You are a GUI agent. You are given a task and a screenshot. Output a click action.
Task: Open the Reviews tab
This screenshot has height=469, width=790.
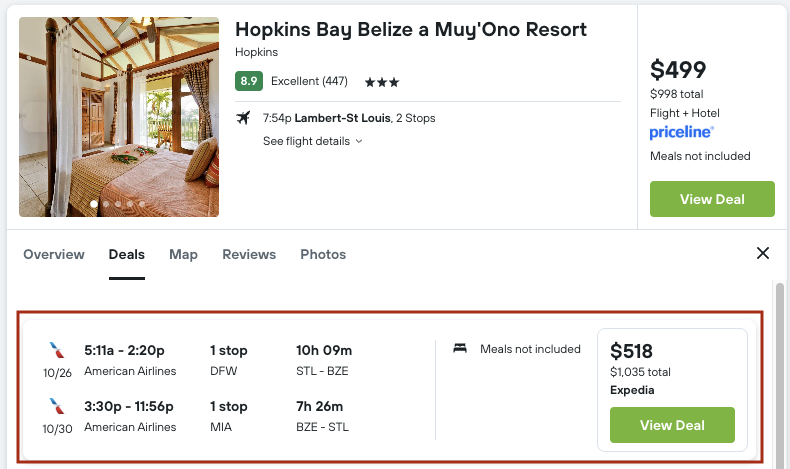pyautogui.click(x=249, y=255)
